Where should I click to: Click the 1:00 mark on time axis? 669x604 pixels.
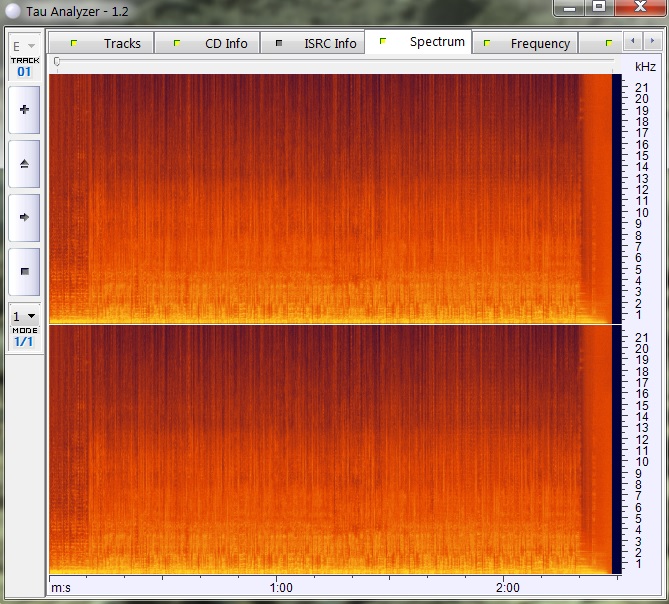point(281,587)
